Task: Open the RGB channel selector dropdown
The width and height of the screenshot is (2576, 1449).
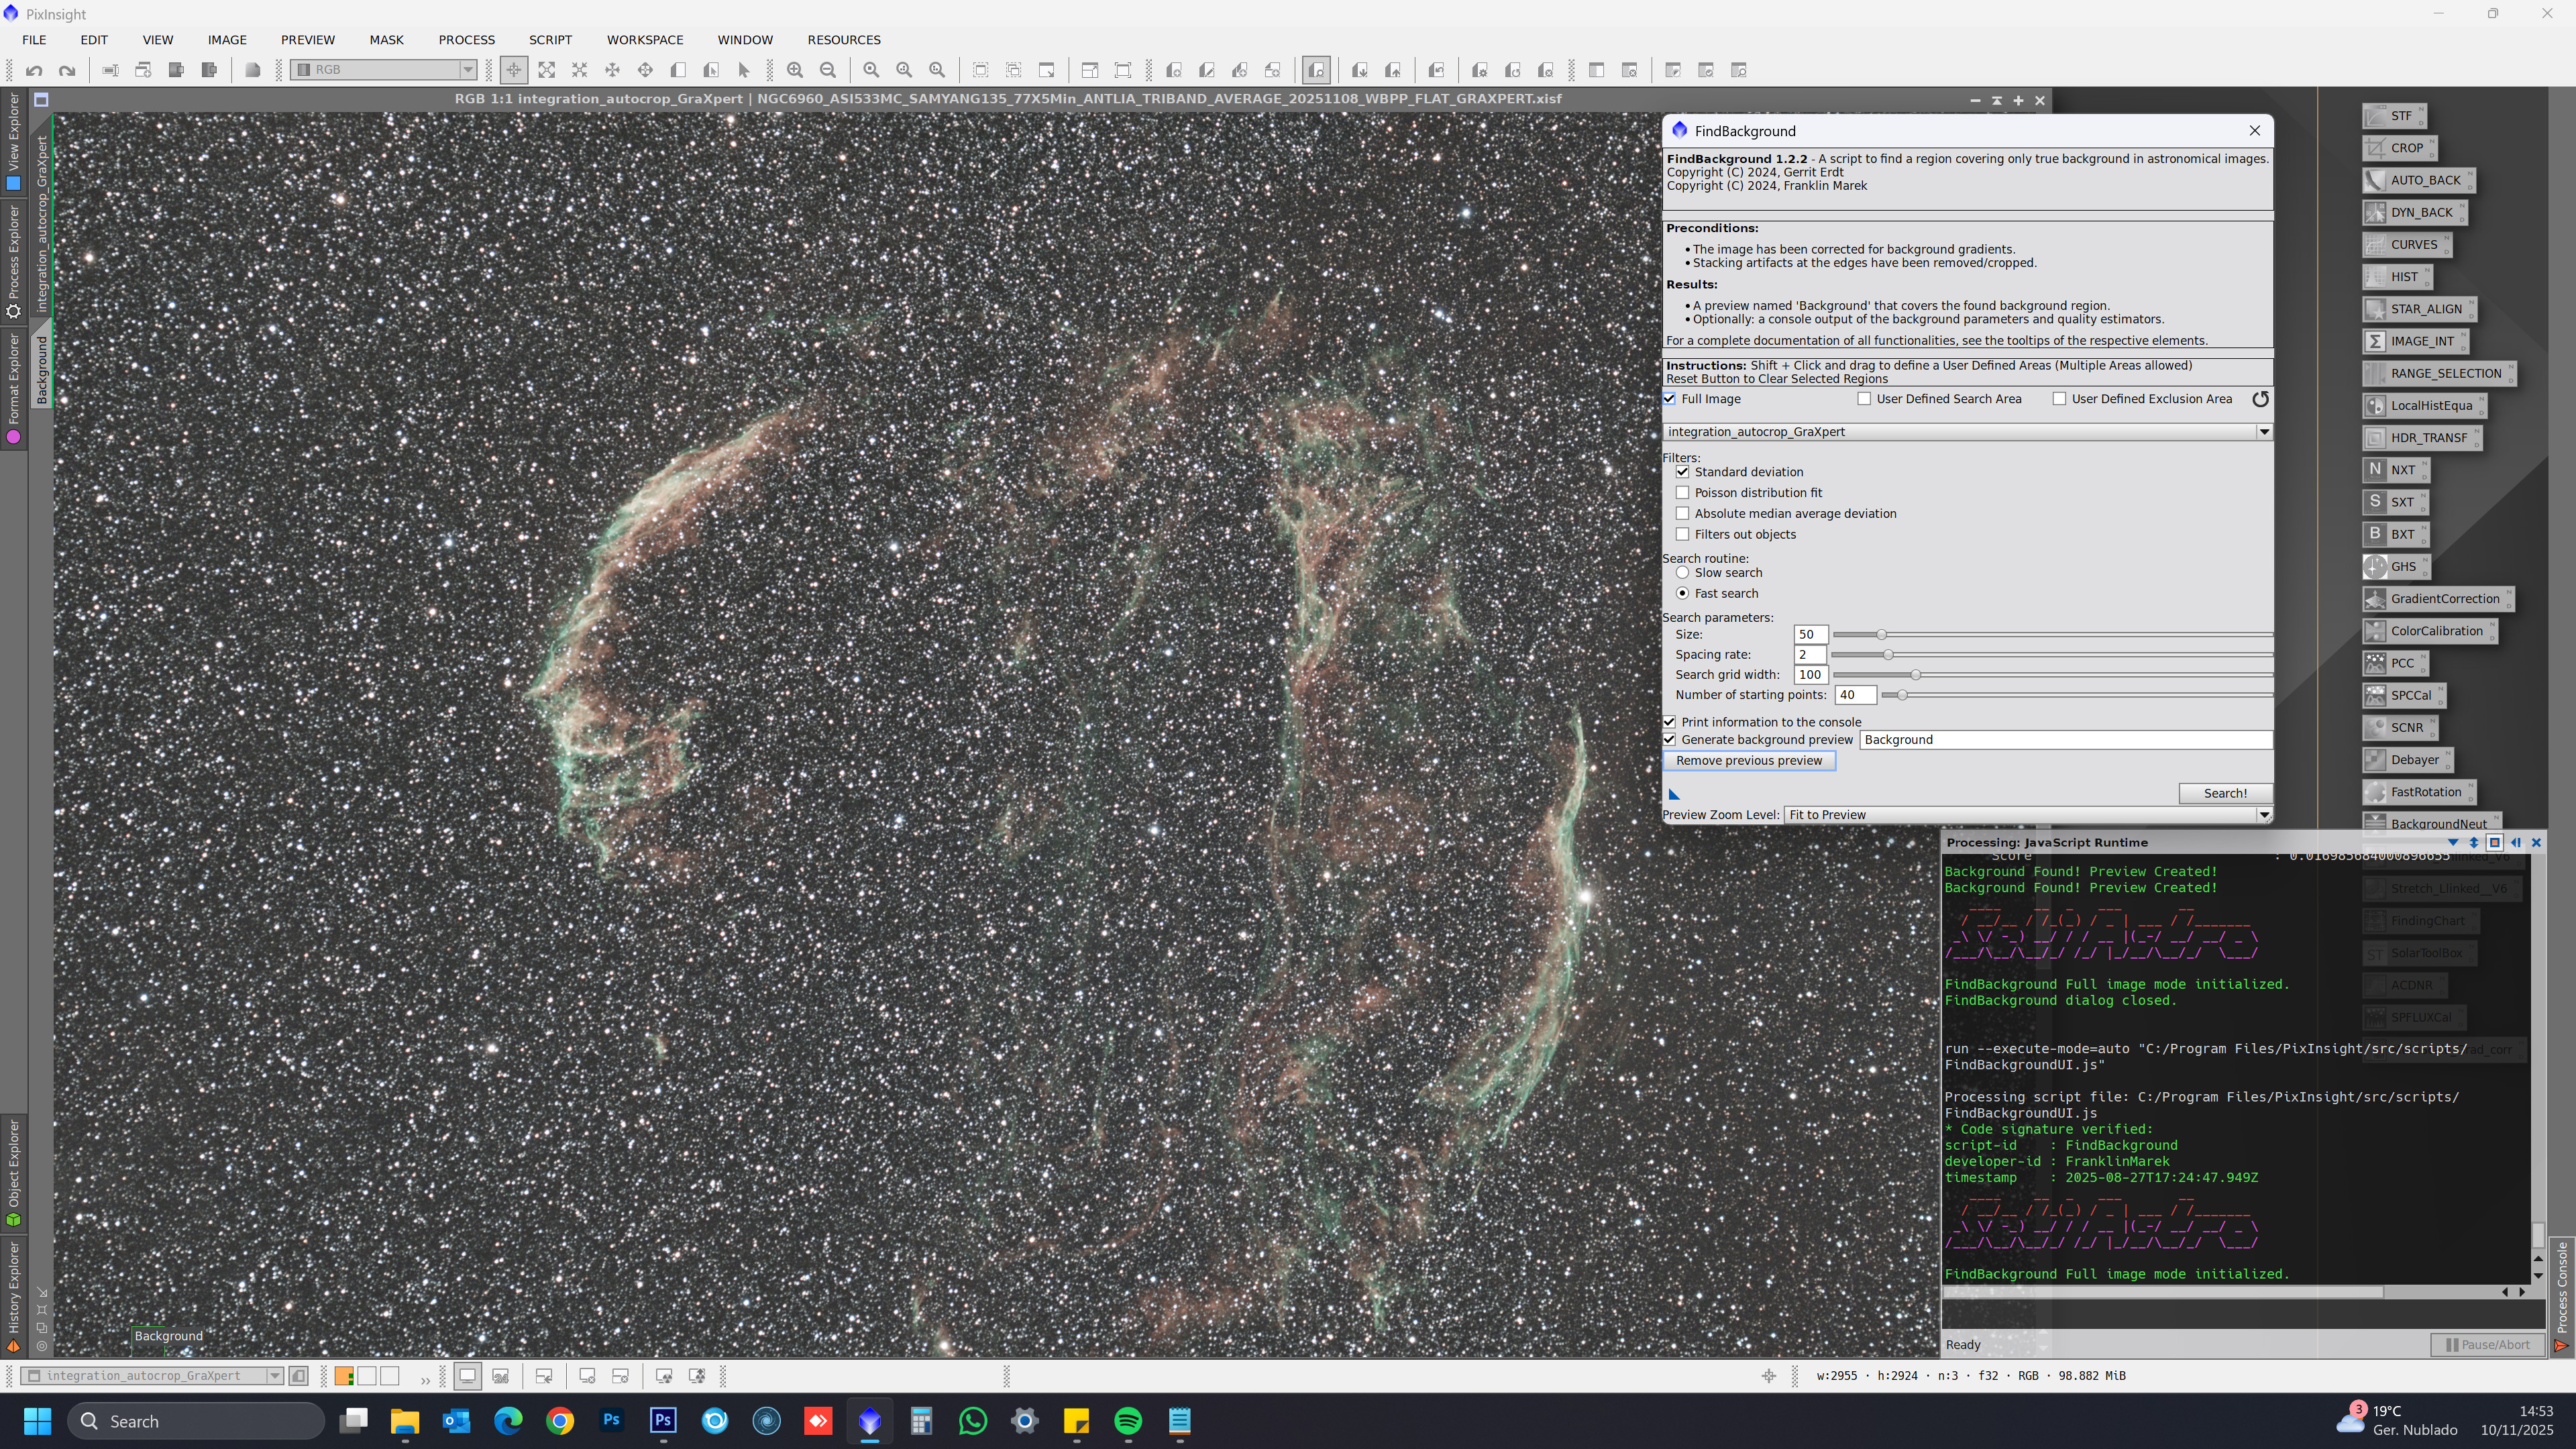Action: pyautogui.click(x=467, y=70)
